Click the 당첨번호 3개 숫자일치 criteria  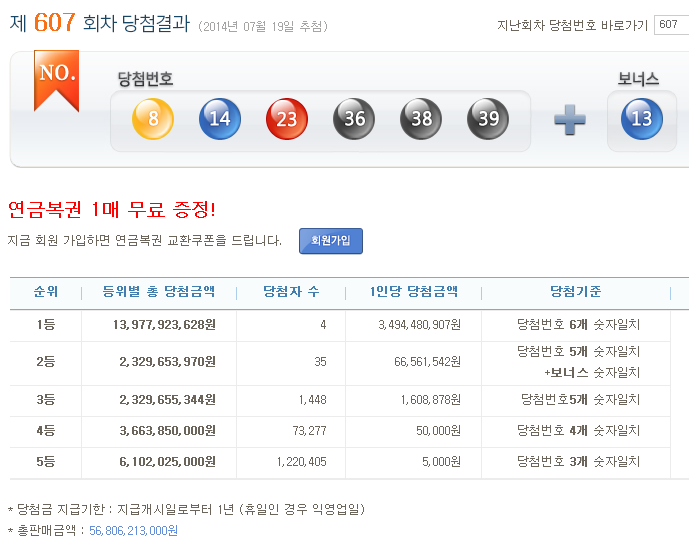tap(578, 462)
